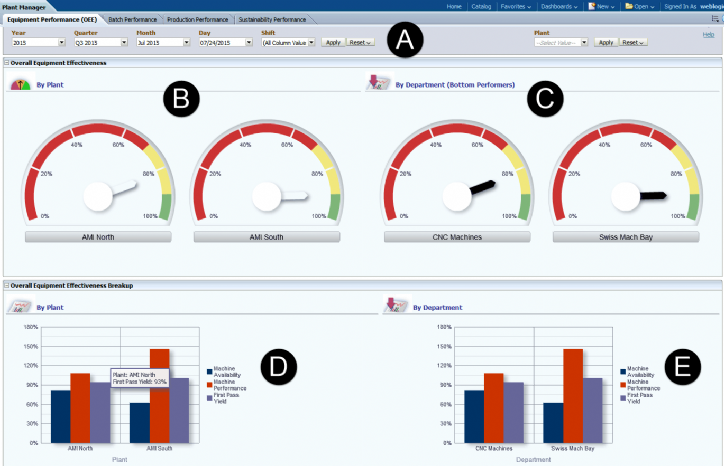Click the Swiss Mach Bay gauge needle

pyautogui.click(x=650, y=194)
